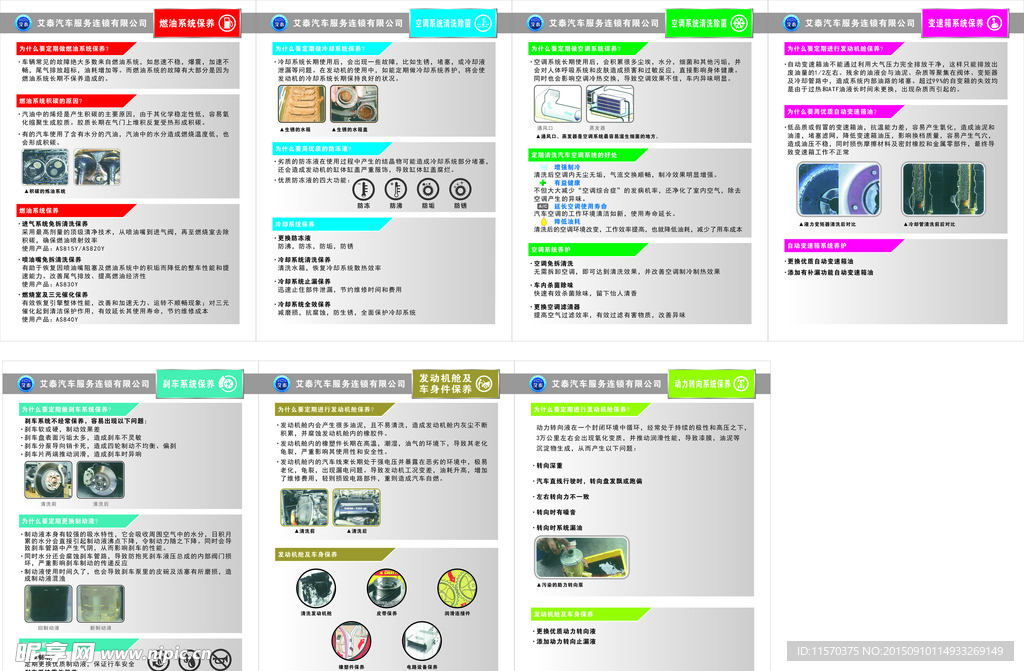Open the 通风口 air vent illustration
This screenshot has width=1024, height=671.
coord(556,104)
